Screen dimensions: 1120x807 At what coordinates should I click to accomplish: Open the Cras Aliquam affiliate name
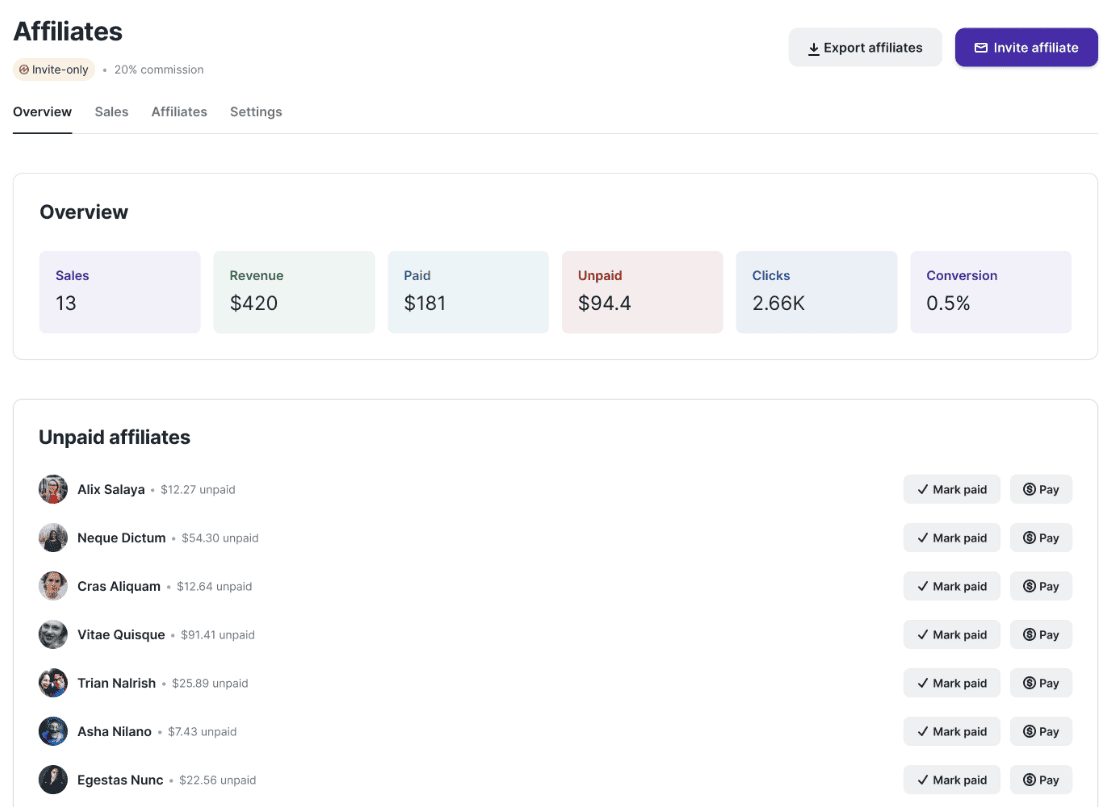point(119,587)
